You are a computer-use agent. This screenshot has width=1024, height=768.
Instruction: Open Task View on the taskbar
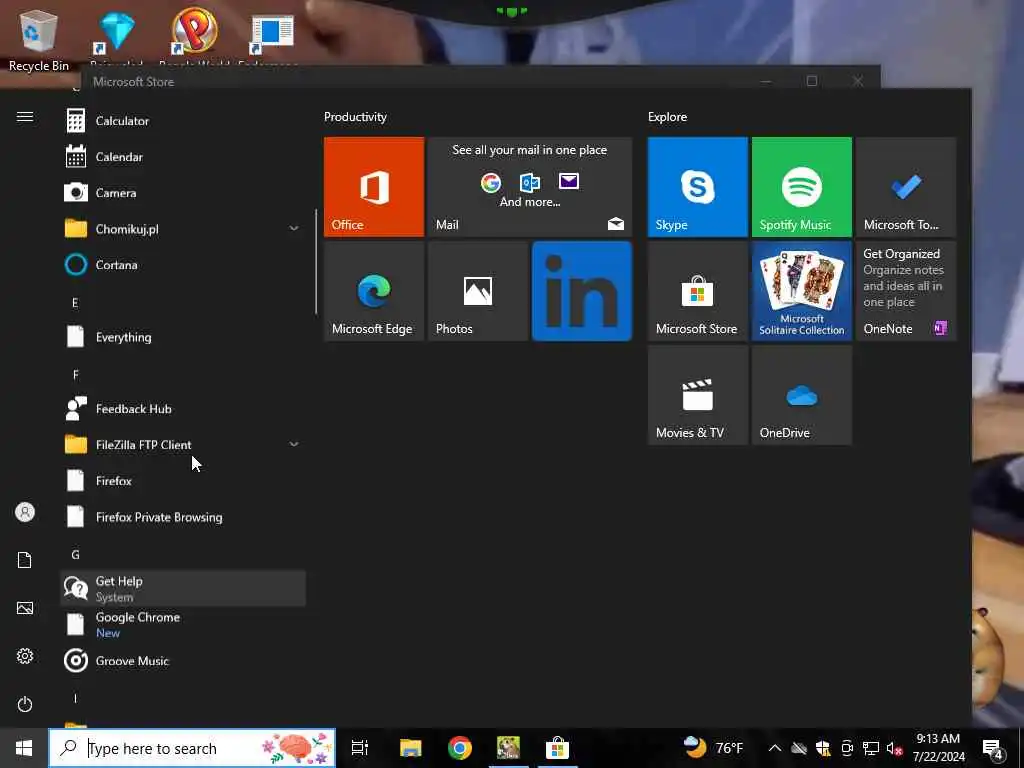(360, 748)
